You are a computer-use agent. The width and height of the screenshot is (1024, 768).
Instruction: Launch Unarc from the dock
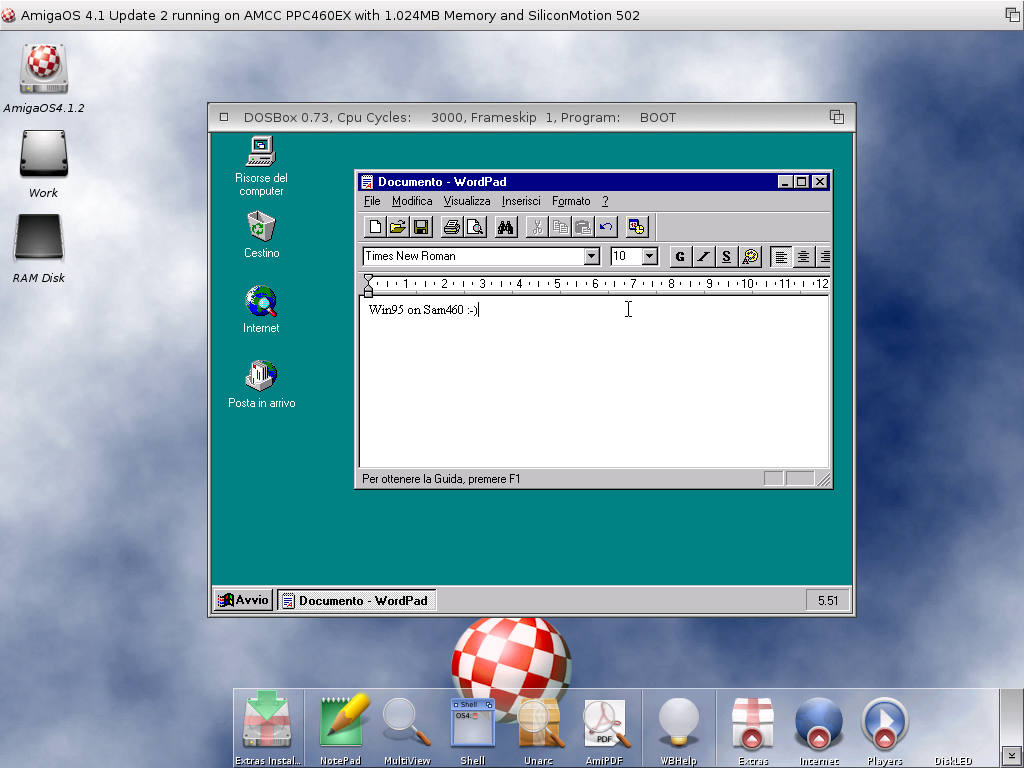coord(538,729)
